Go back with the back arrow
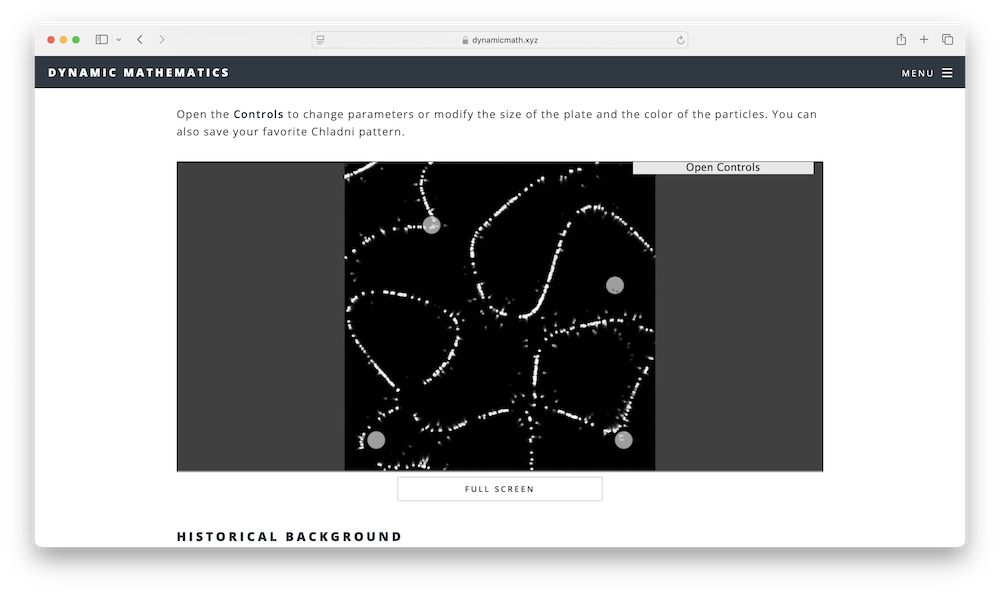This screenshot has height=593, width=1000. [140, 40]
